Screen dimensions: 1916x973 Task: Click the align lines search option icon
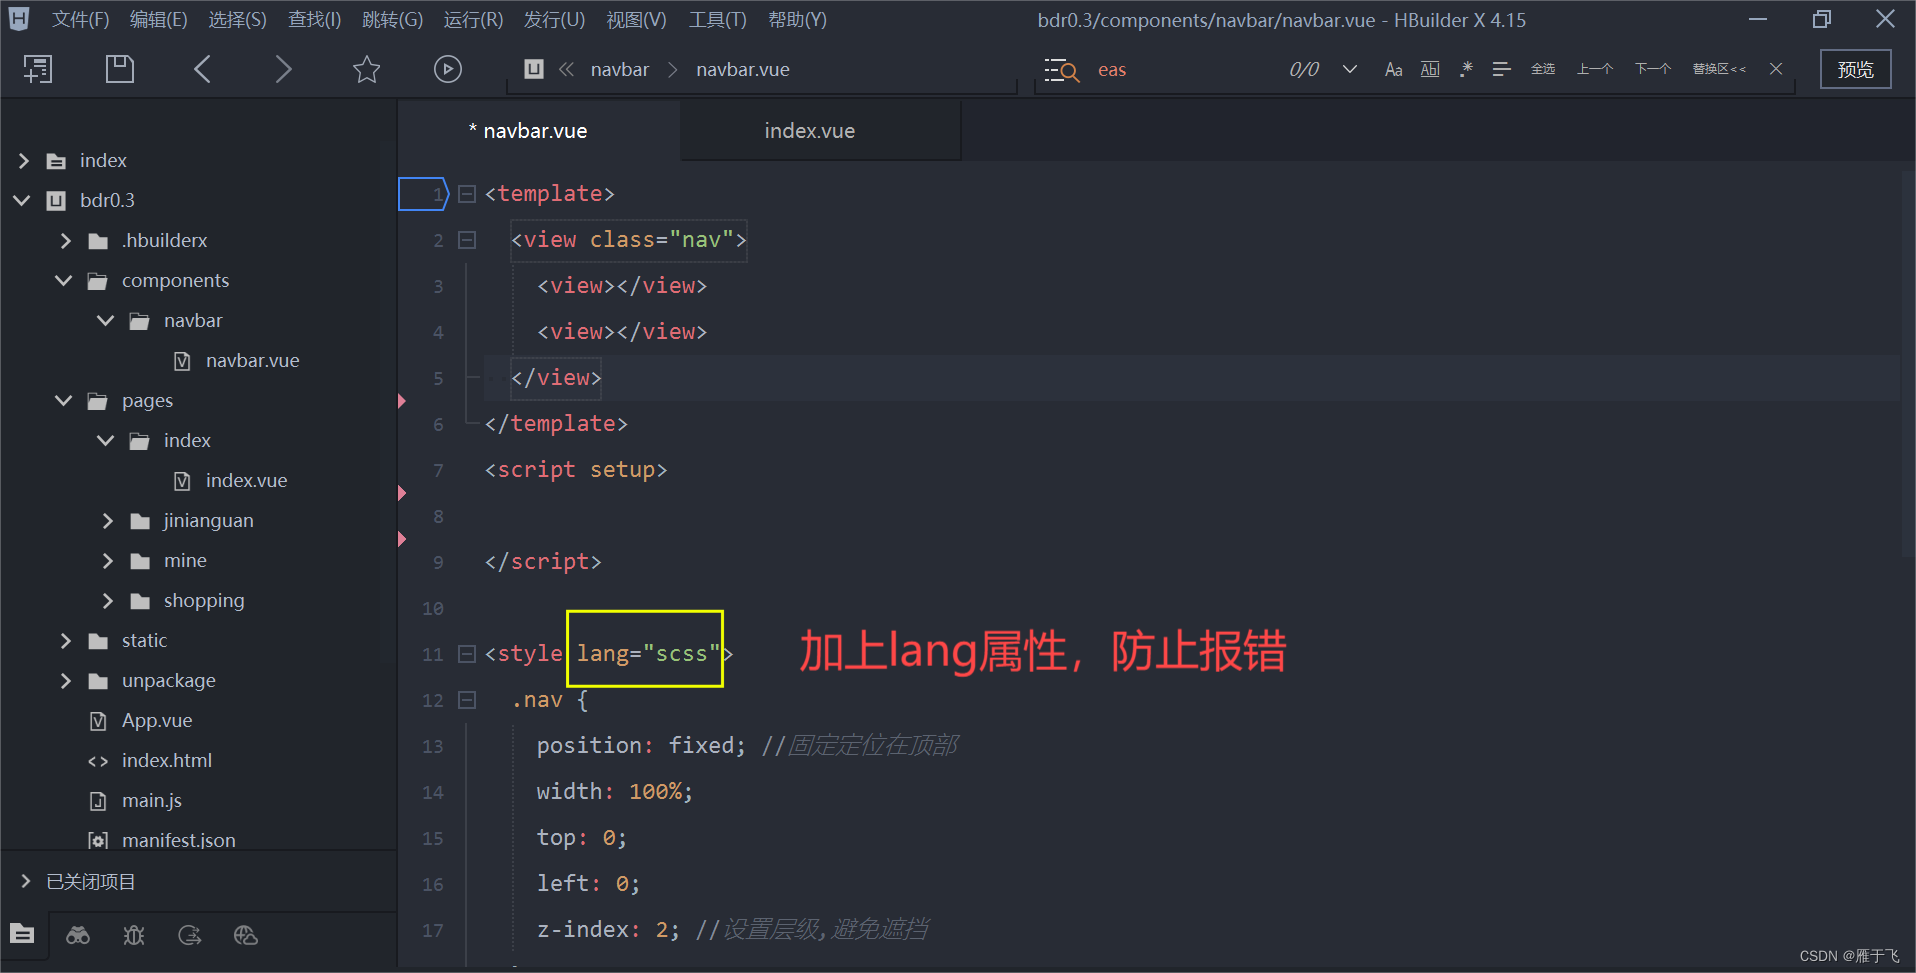tap(1501, 69)
